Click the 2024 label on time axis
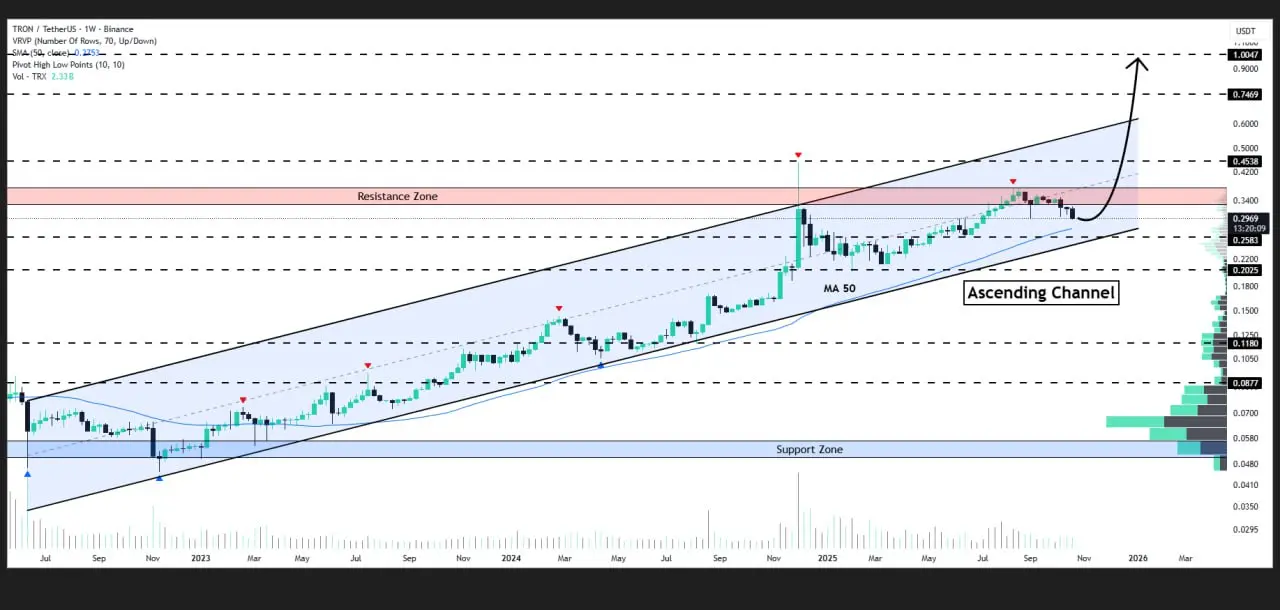 [x=511, y=557]
